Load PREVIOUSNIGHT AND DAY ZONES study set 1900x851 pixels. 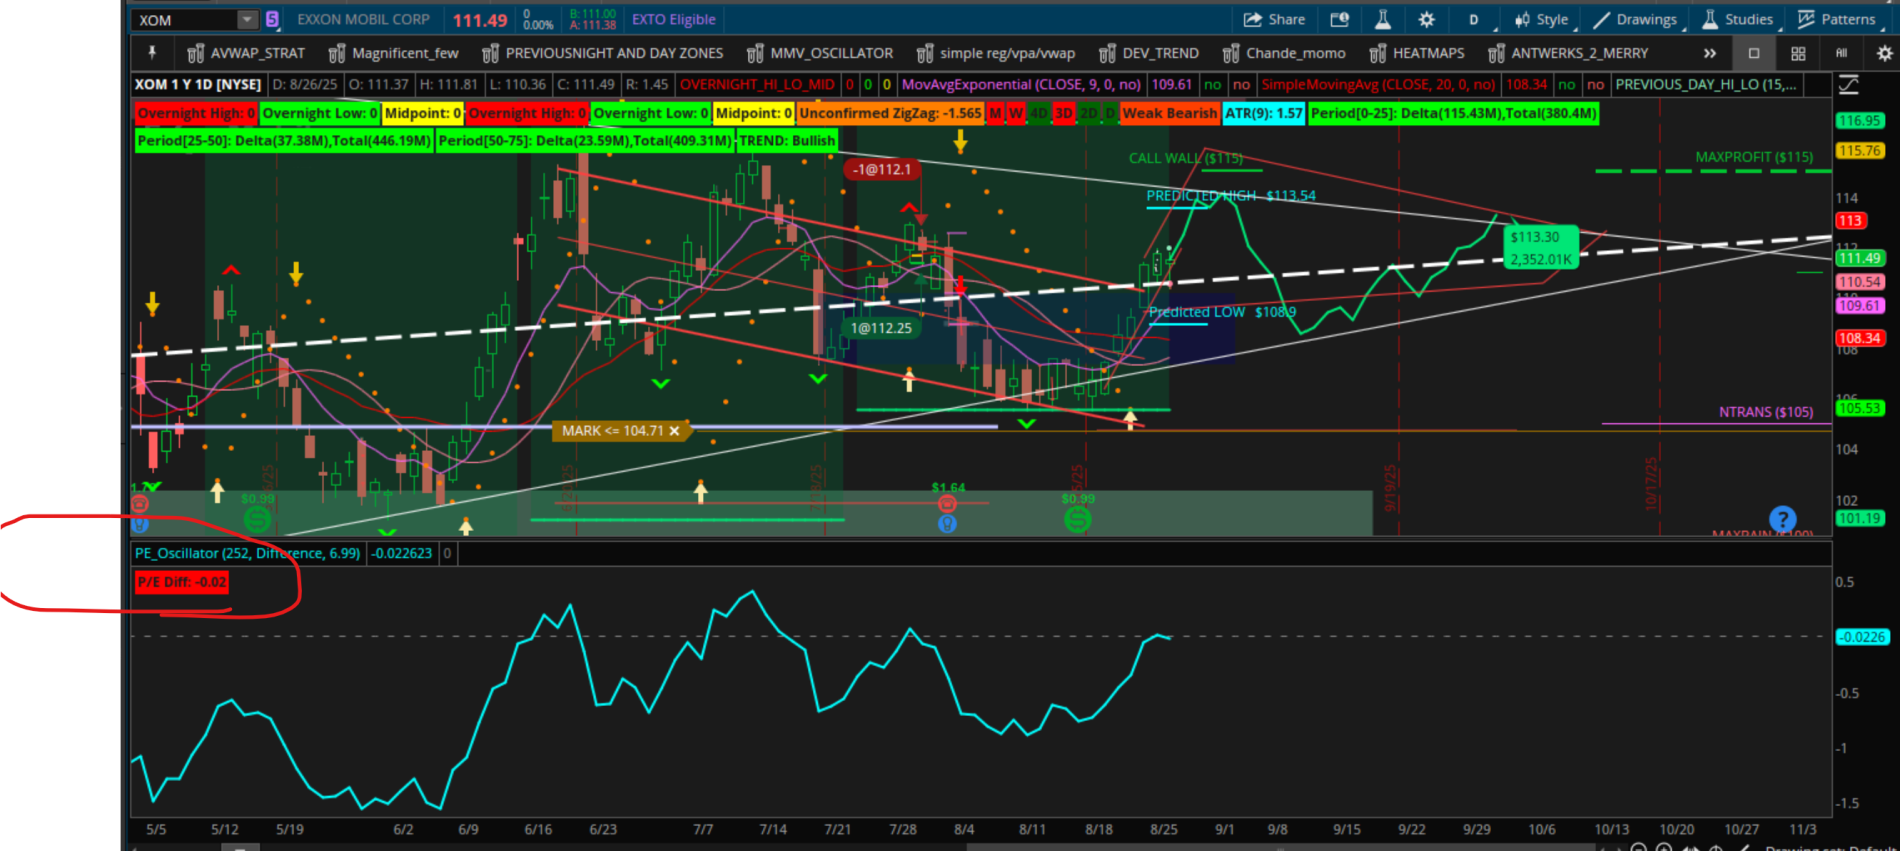(603, 53)
